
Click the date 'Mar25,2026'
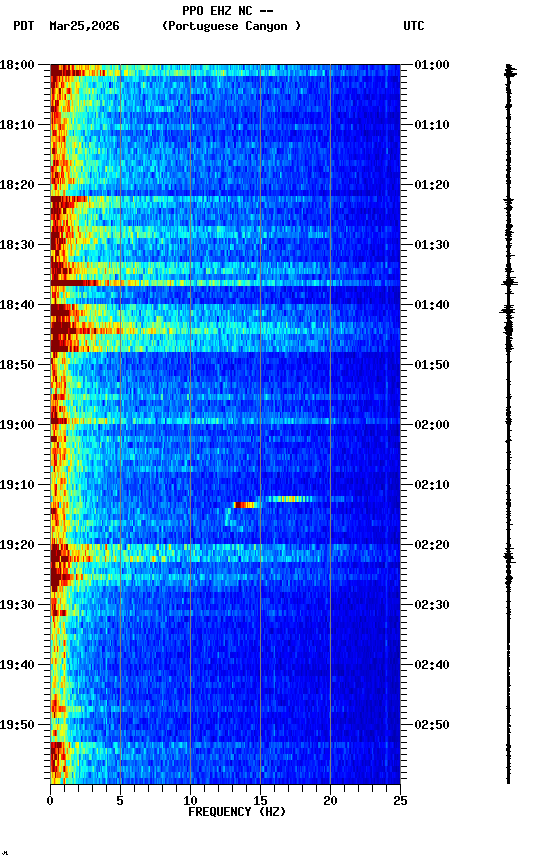pos(84,26)
